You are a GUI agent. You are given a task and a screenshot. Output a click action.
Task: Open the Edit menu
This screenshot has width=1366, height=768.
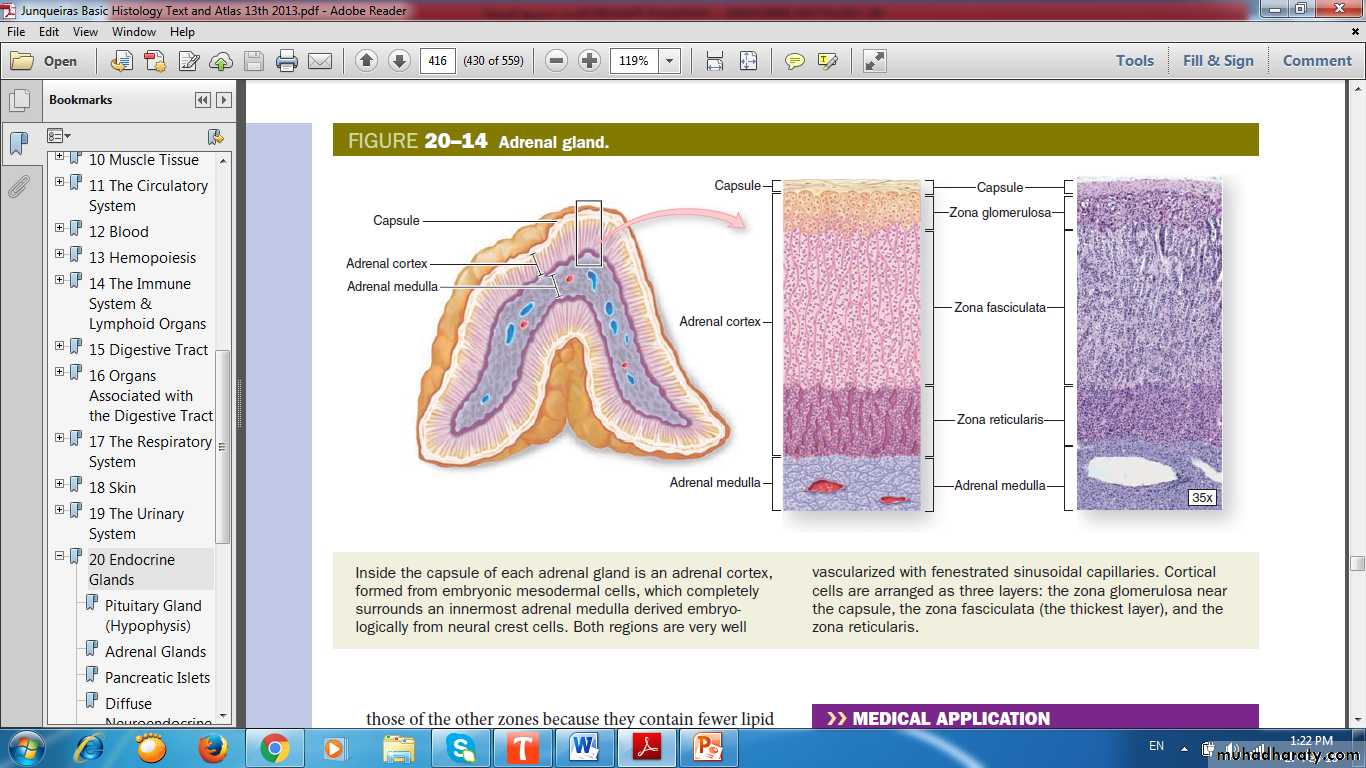point(49,32)
